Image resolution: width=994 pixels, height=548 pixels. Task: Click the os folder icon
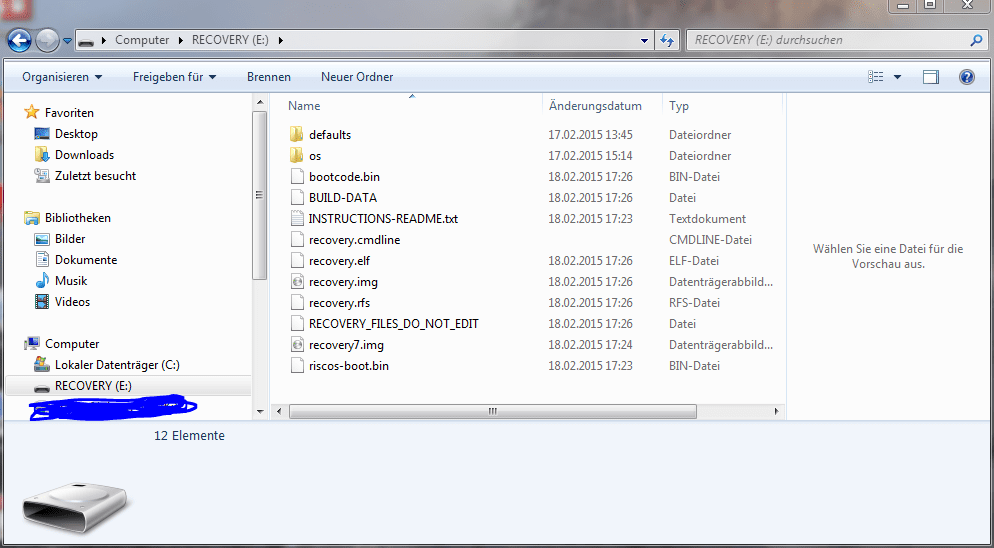click(296, 155)
